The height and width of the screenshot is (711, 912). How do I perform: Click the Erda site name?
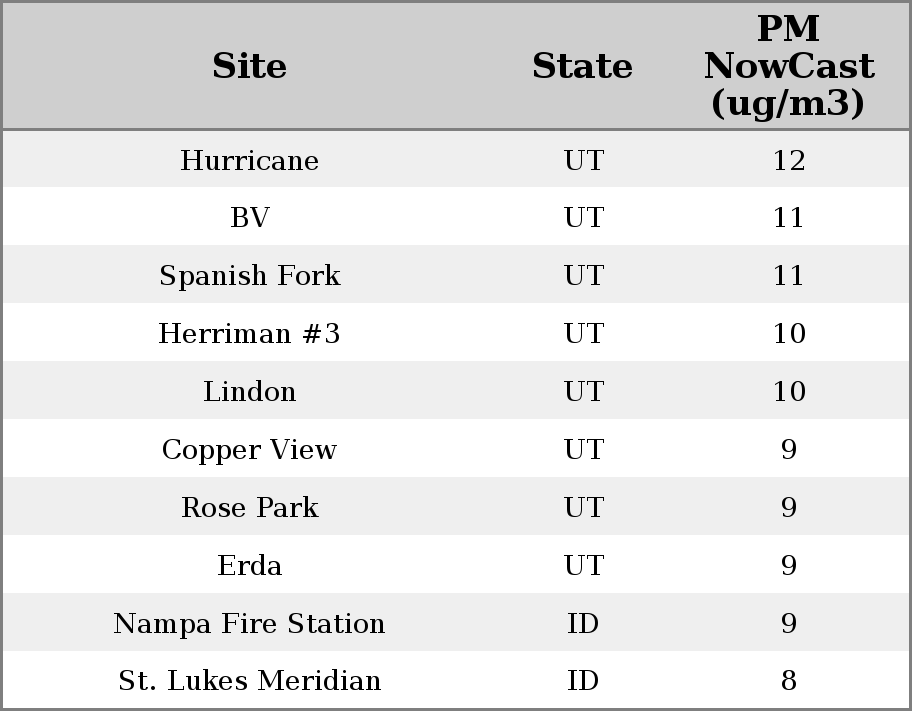(x=249, y=566)
